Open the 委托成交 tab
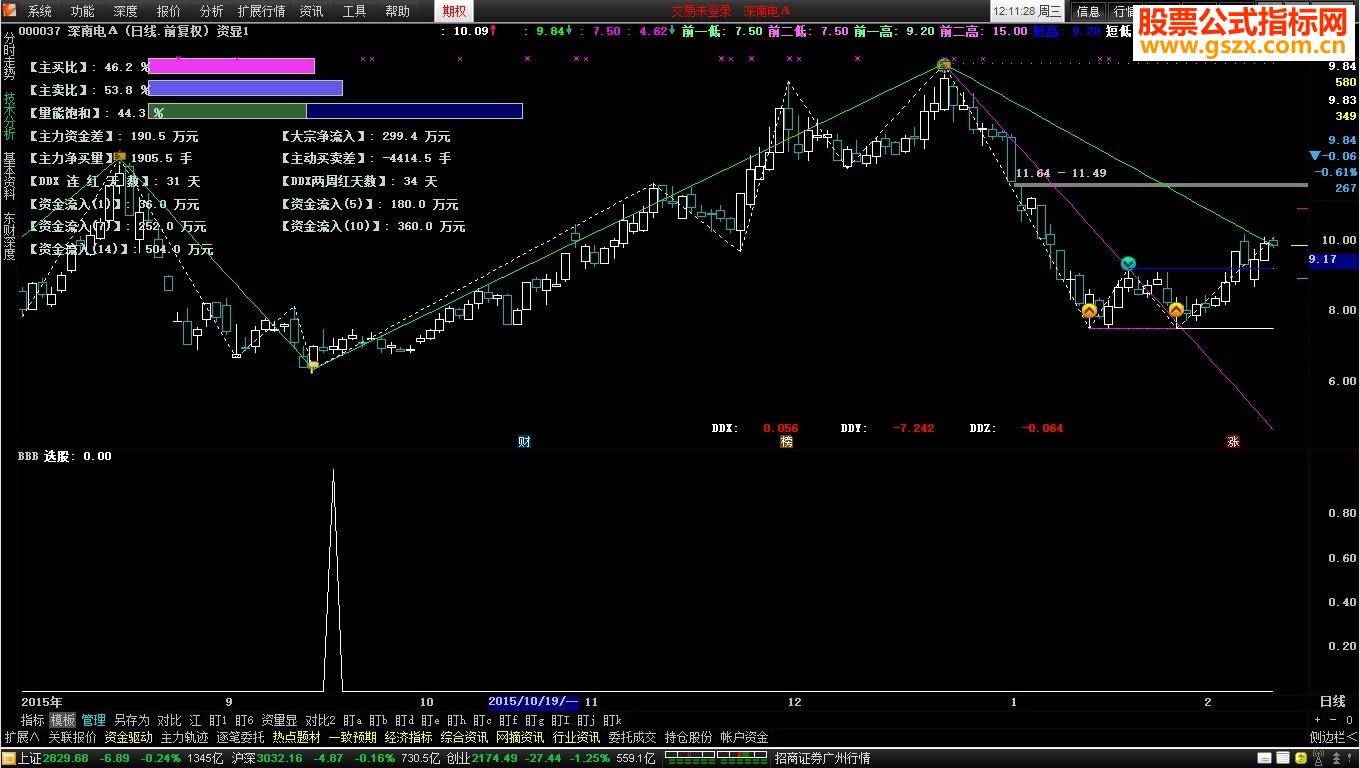The image size is (1360, 768). (x=632, y=737)
